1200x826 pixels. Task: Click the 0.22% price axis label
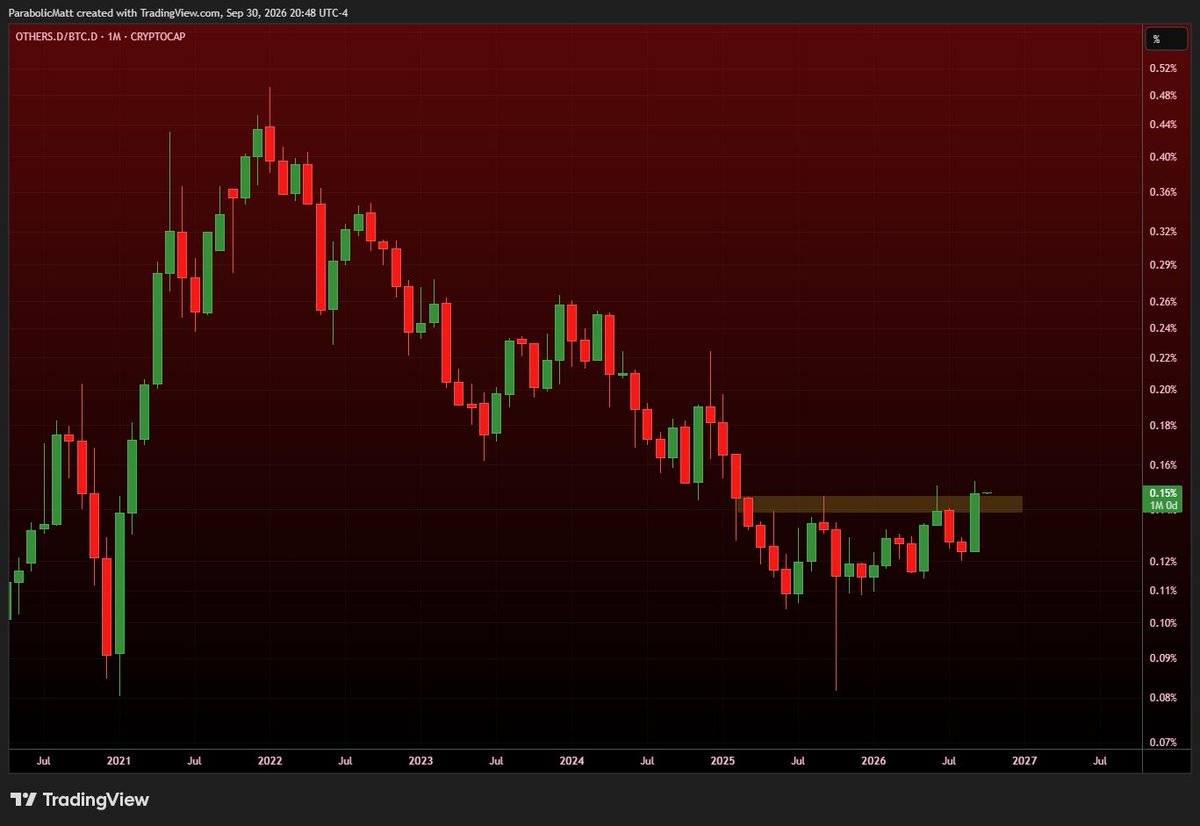(1162, 358)
